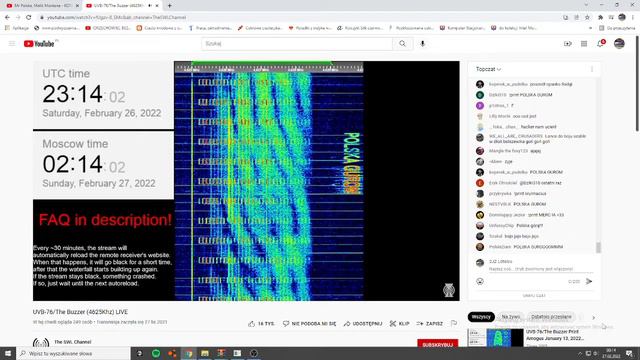The height and width of the screenshot is (360, 640).
Task: Expand the Top czat dropdown
Action: (488, 69)
